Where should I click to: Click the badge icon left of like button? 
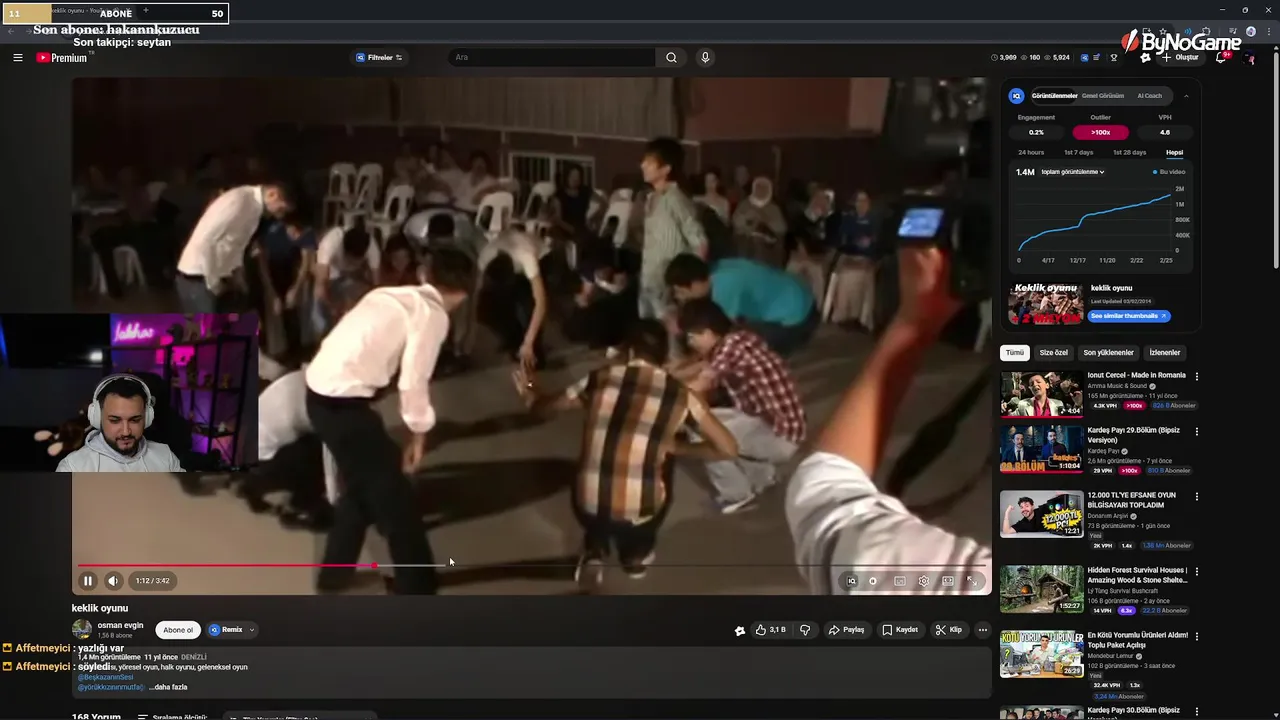point(740,631)
